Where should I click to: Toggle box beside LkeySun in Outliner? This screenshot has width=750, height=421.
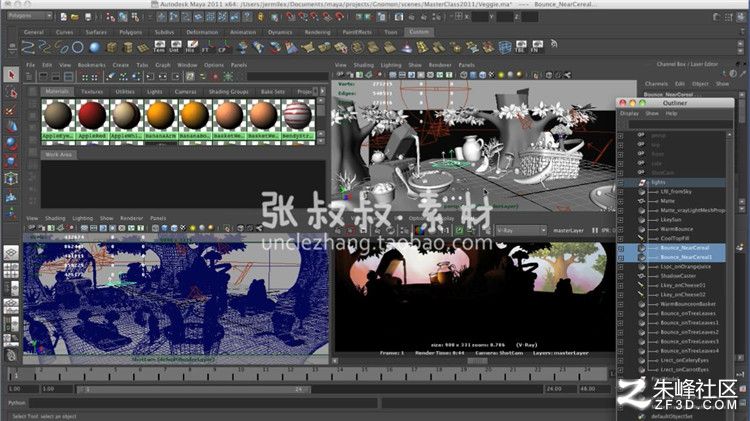(x=620, y=220)
